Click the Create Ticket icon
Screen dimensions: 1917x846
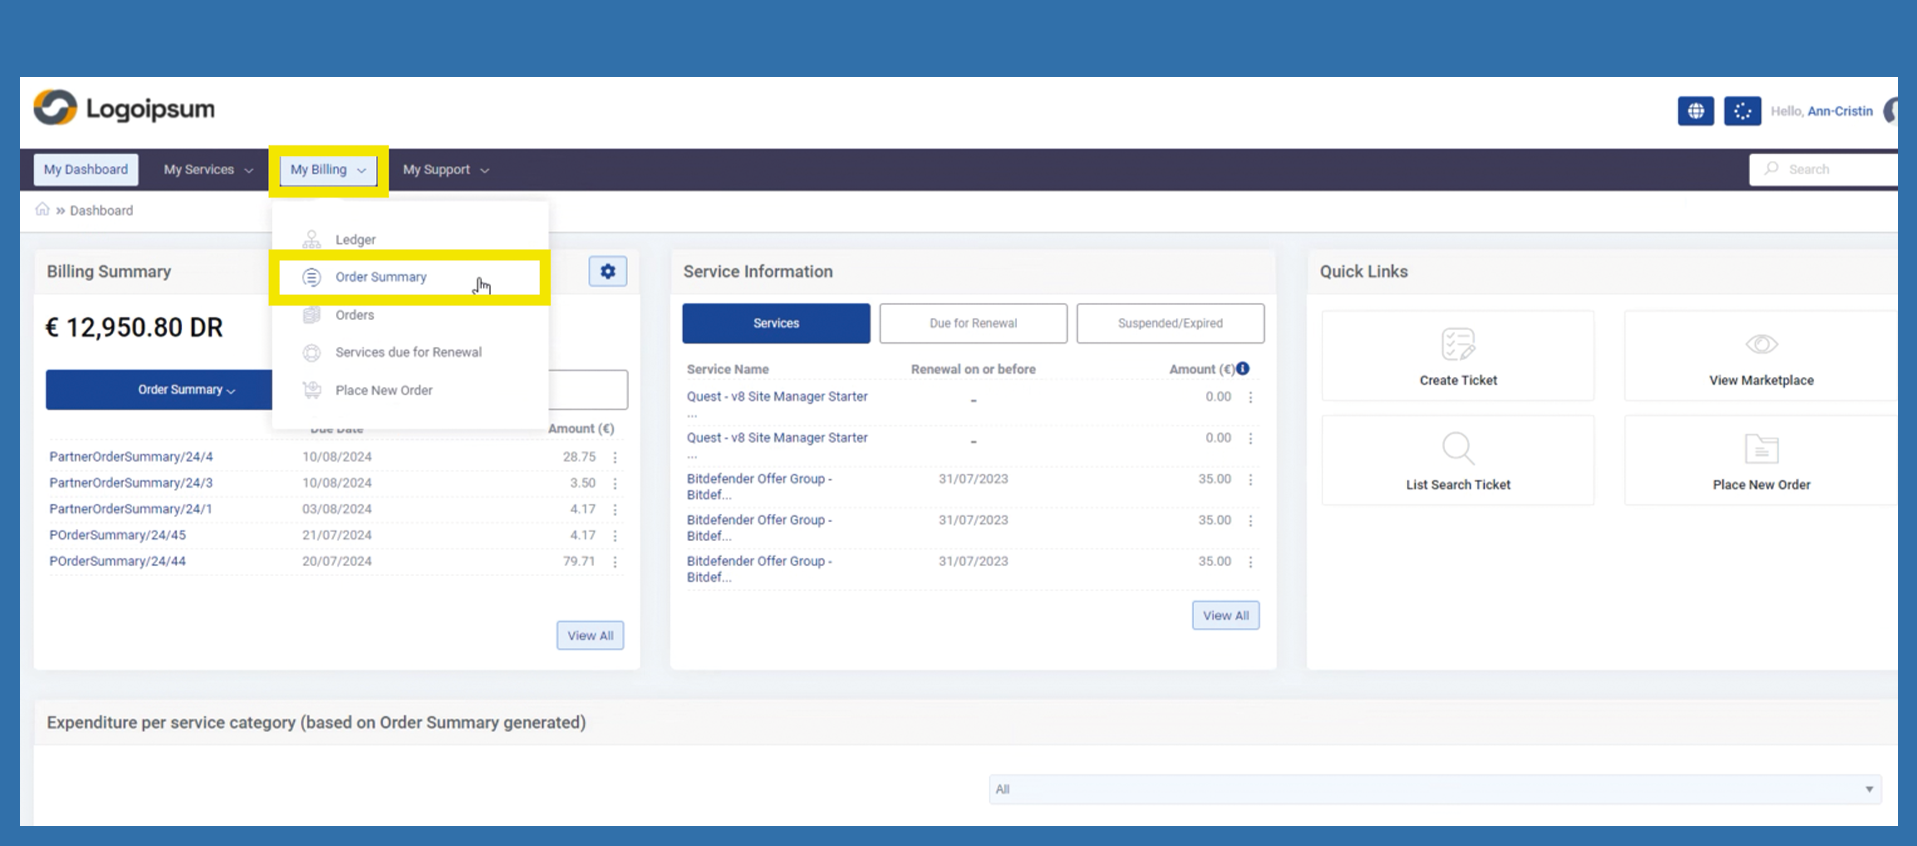click(1458, 345)
